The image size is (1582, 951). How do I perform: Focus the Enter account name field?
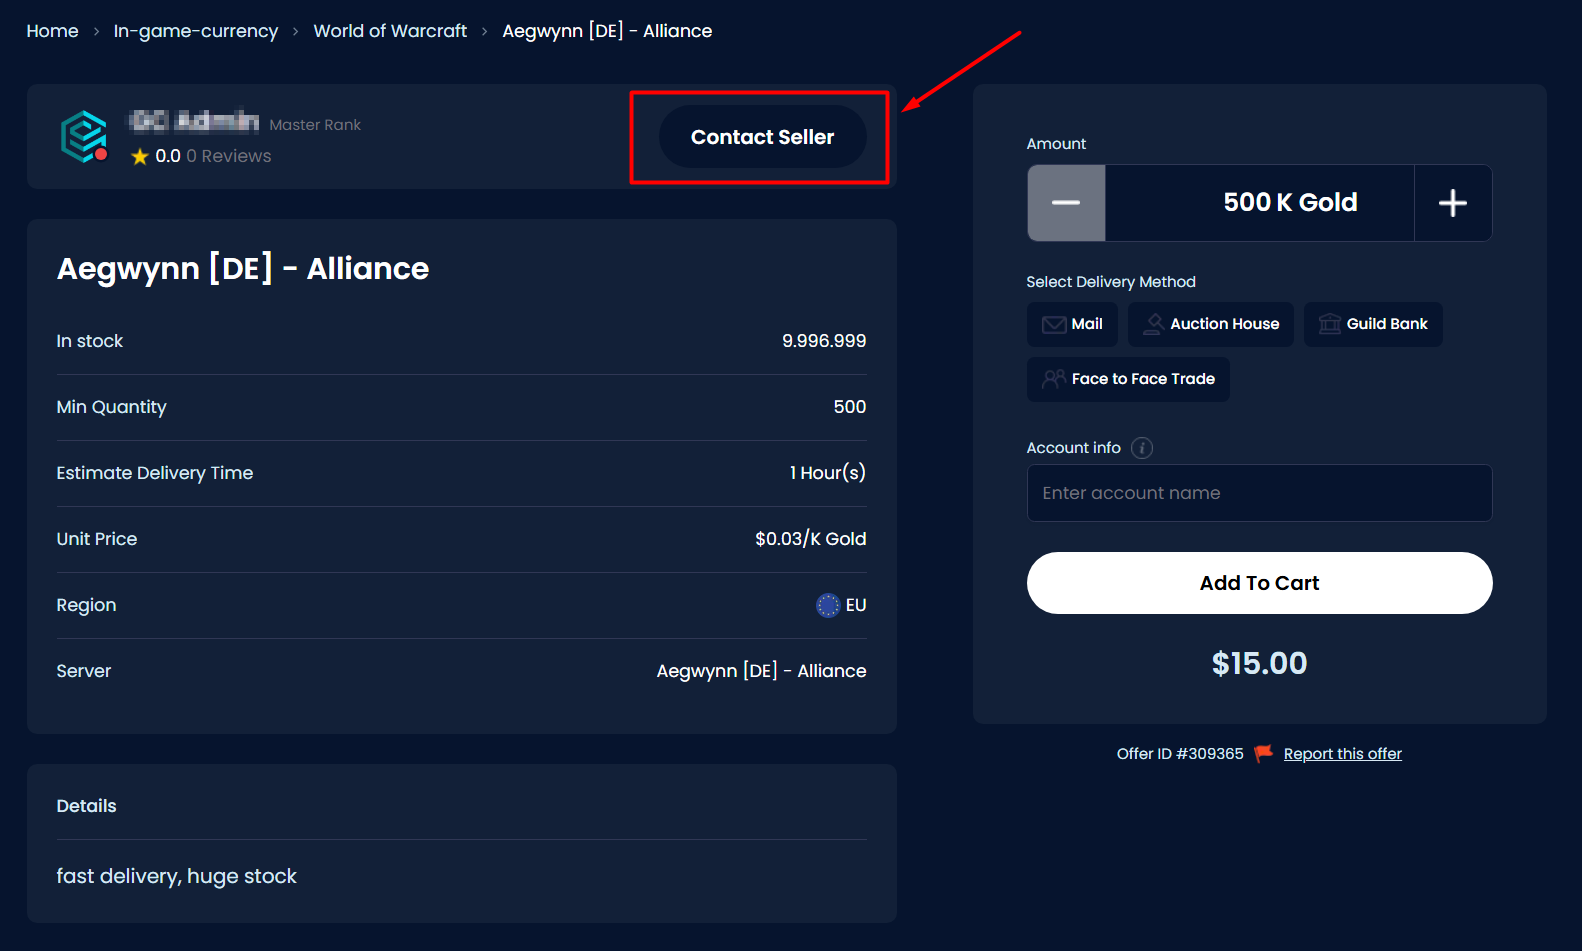1259,493
